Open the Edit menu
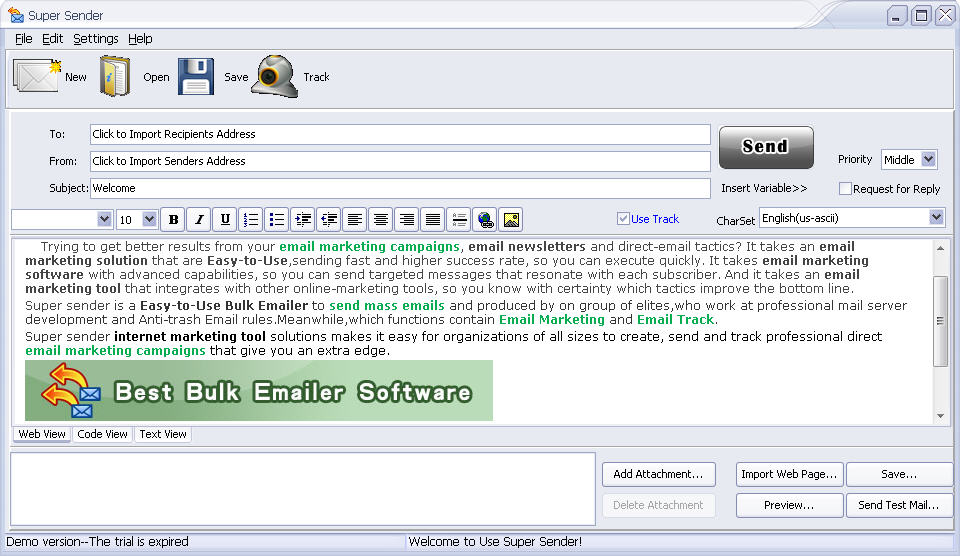Image resolution: width=960 pixels, height=556 pixels. tap(52, 39)
